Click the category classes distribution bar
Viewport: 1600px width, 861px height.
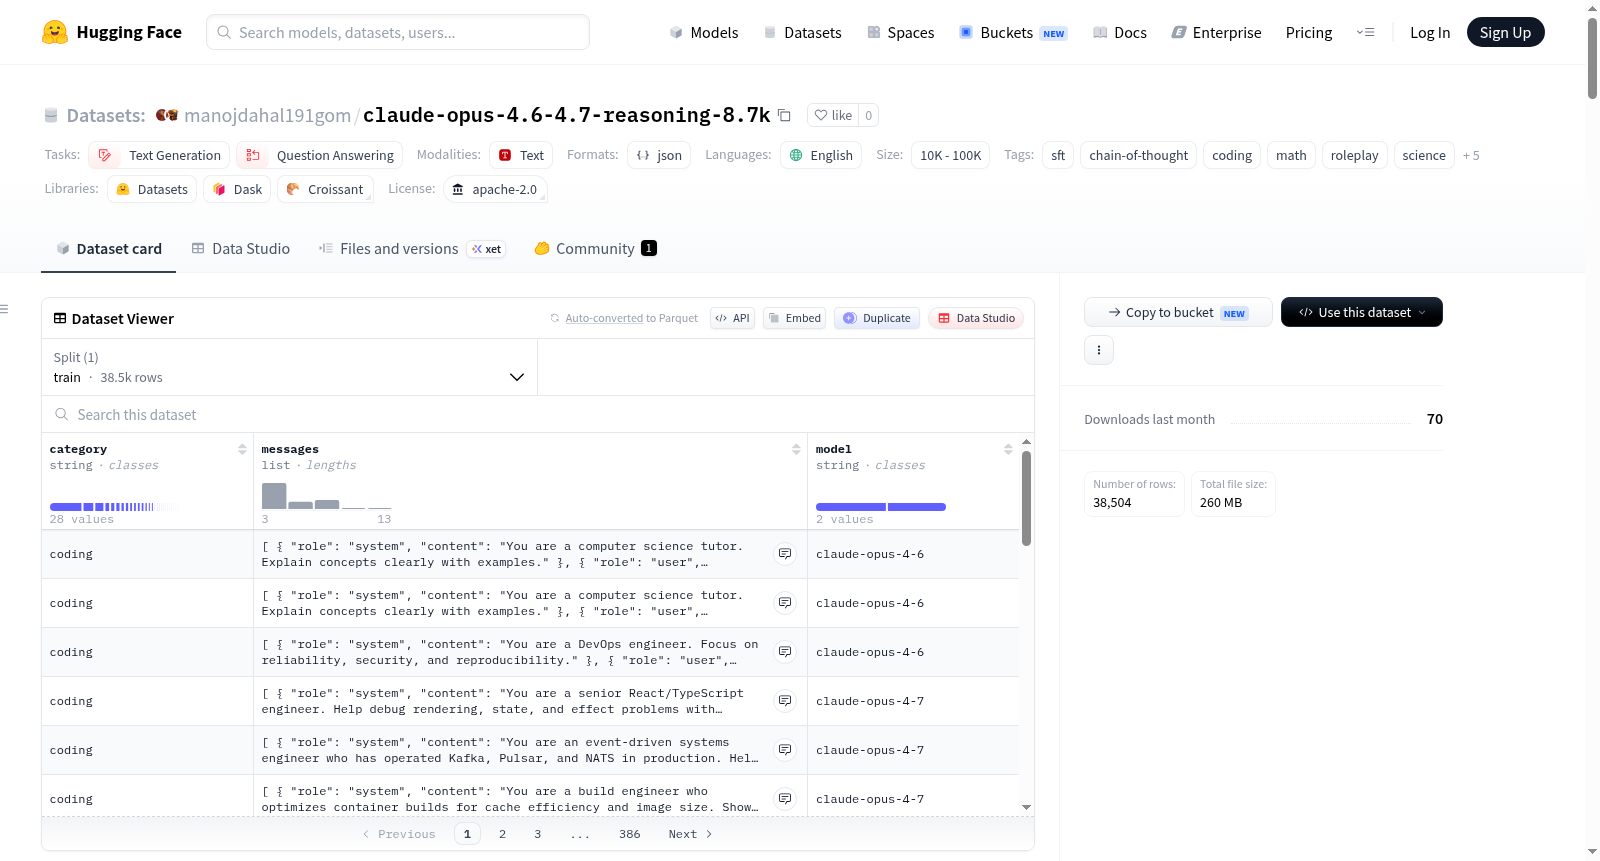click(x=115, y=507)
